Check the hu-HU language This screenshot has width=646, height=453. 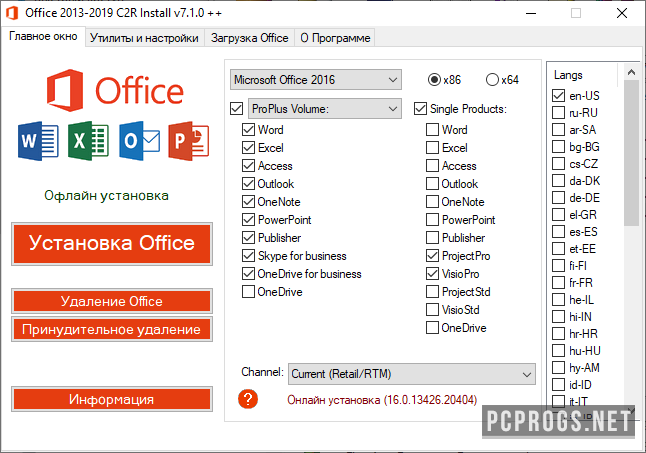click(x=558, y=350)
